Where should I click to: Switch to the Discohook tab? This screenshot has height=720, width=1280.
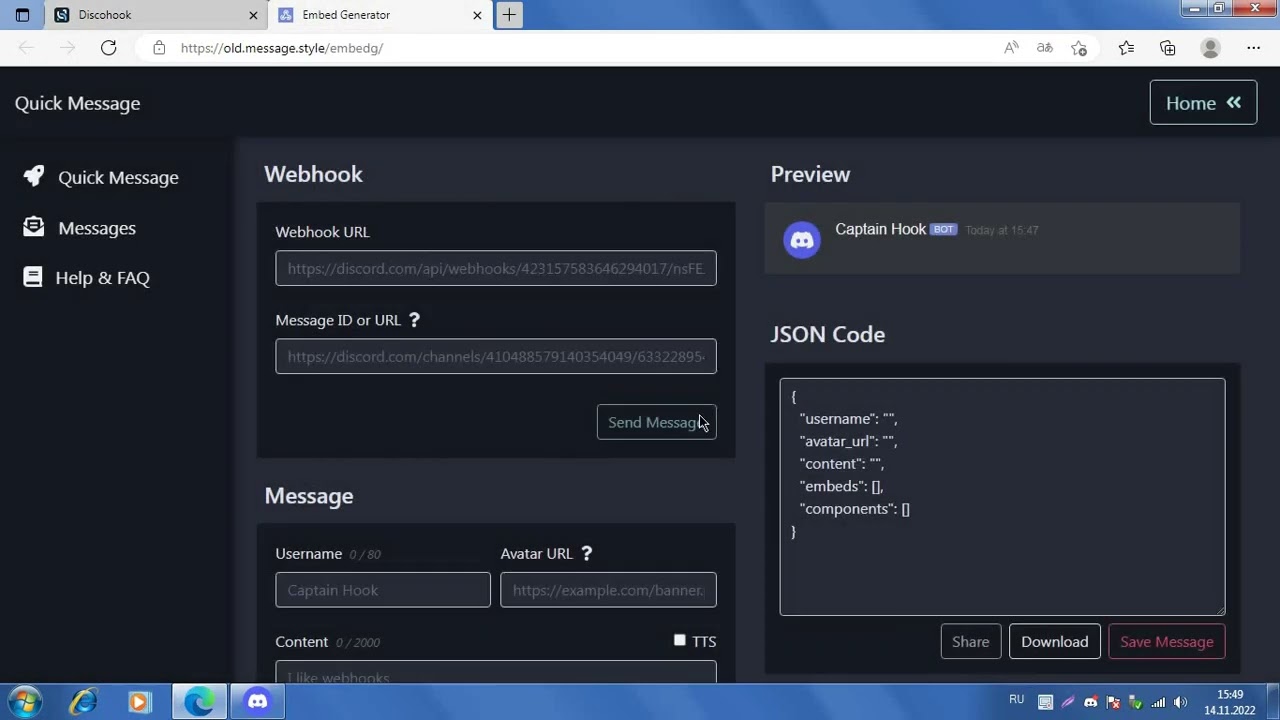click(x=156, y=15)
